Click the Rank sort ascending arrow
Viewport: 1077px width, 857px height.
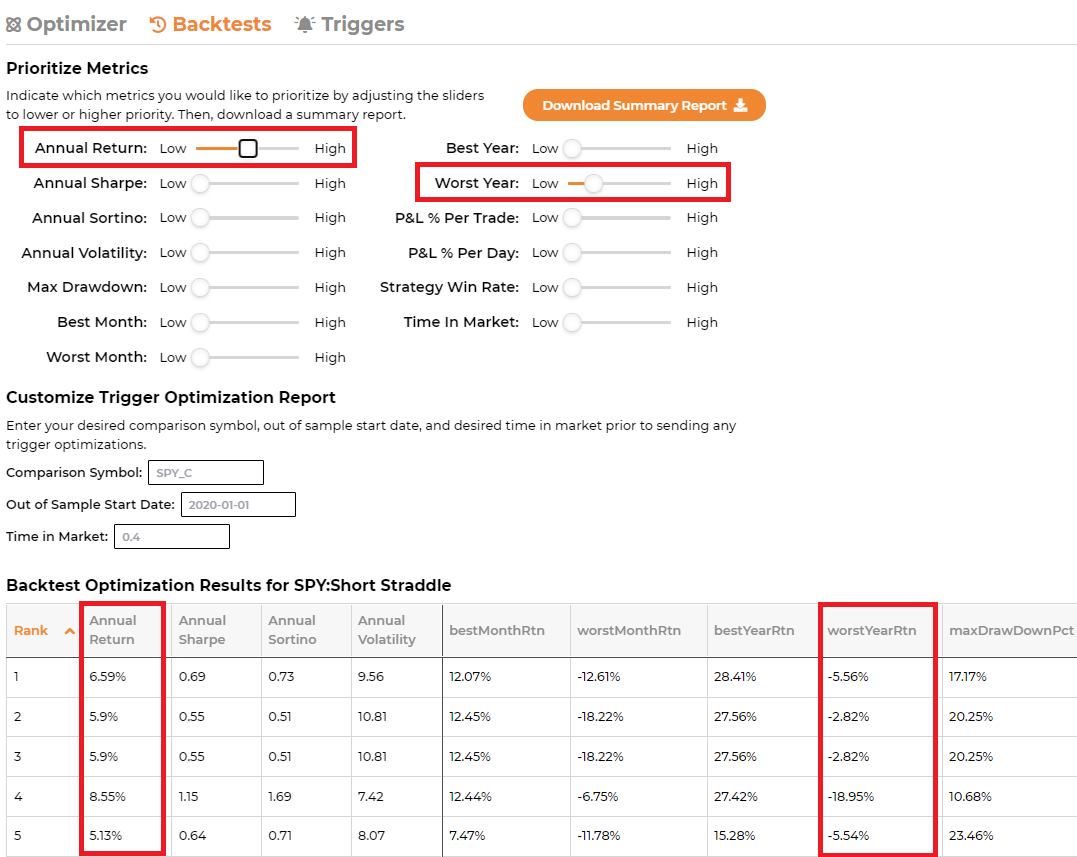[x=69, y=631]
